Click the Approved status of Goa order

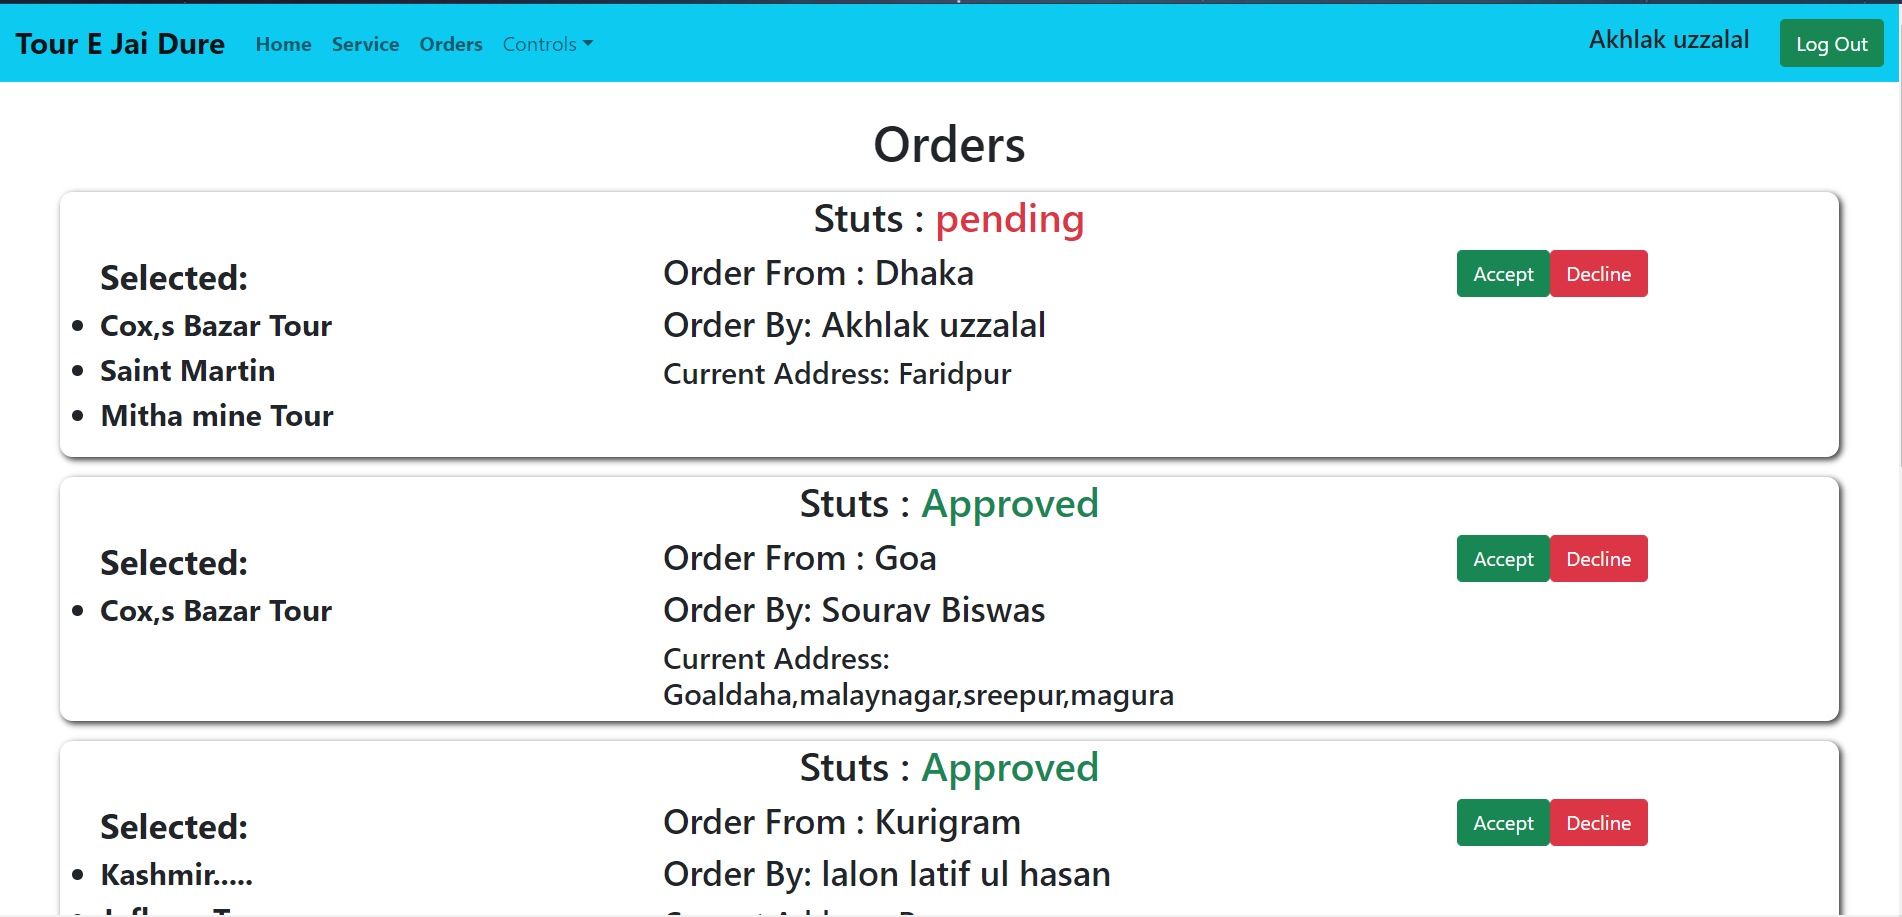[x=1009, y=504]
